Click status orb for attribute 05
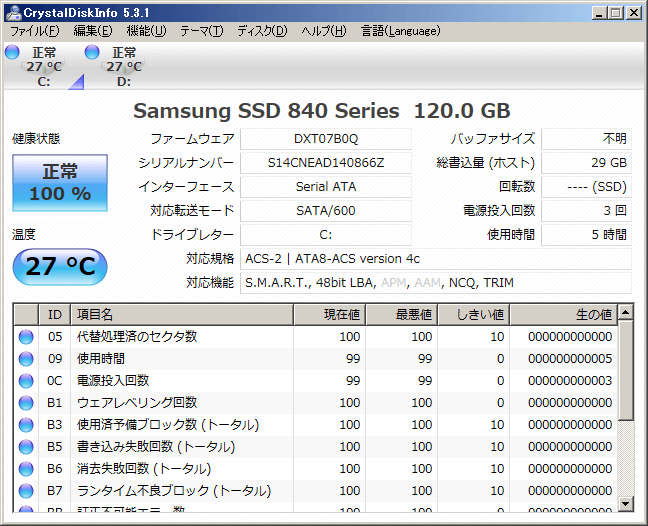The image size is (648, 526). (26, 337)
